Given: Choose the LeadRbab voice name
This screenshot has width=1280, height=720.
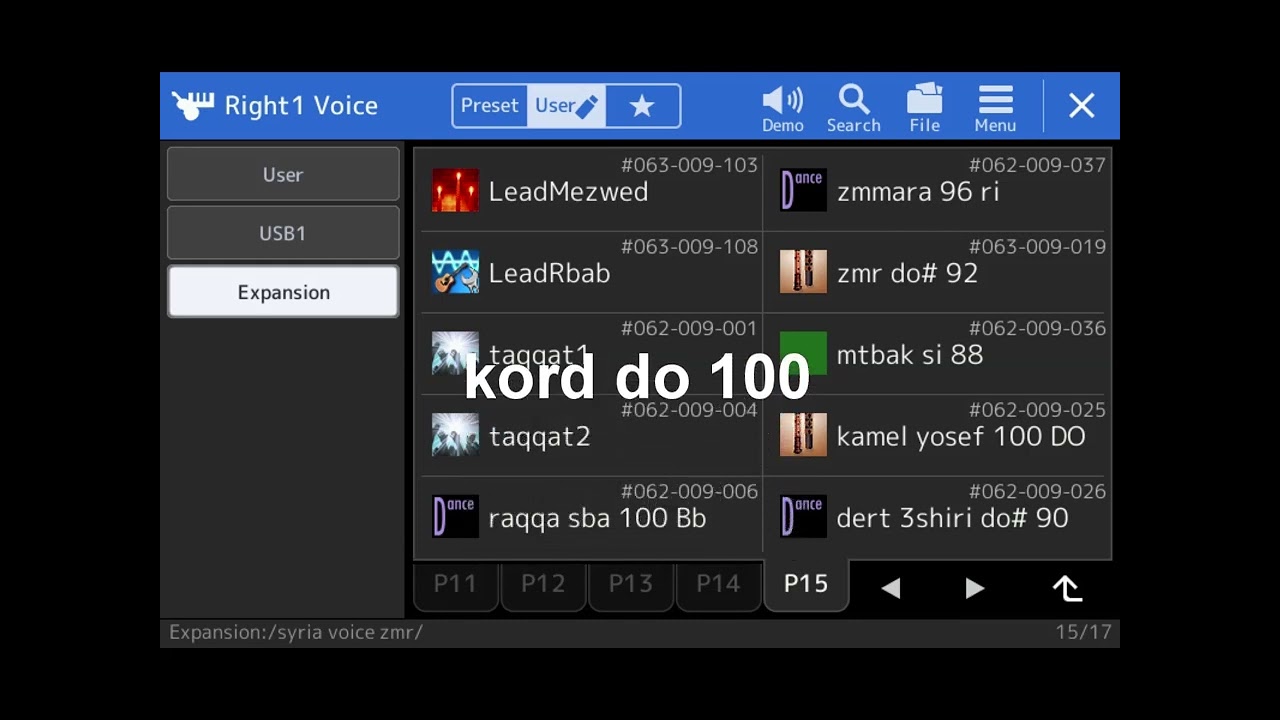Looking at the screenshot, I should (549, 274).
